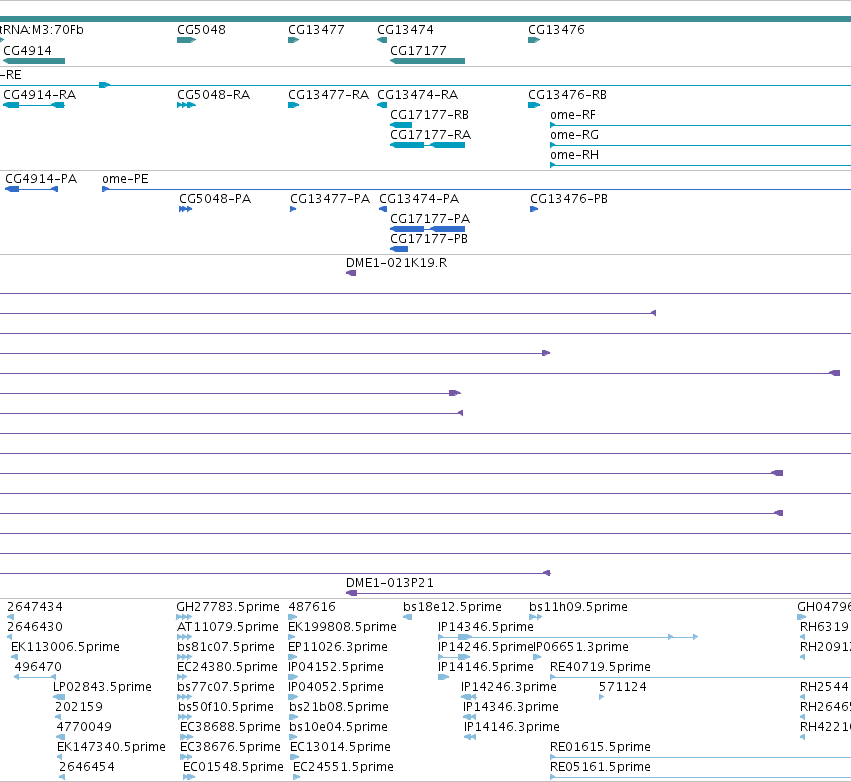
Task: Click the 496470 feature glyph
Action: pos(35,677)
